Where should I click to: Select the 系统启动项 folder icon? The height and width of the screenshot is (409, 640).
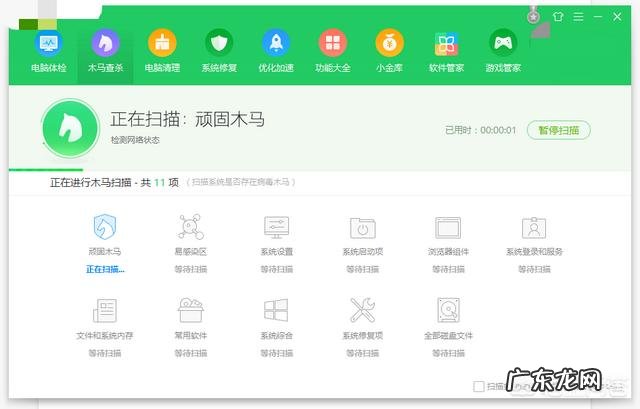(x=362, y=228)
